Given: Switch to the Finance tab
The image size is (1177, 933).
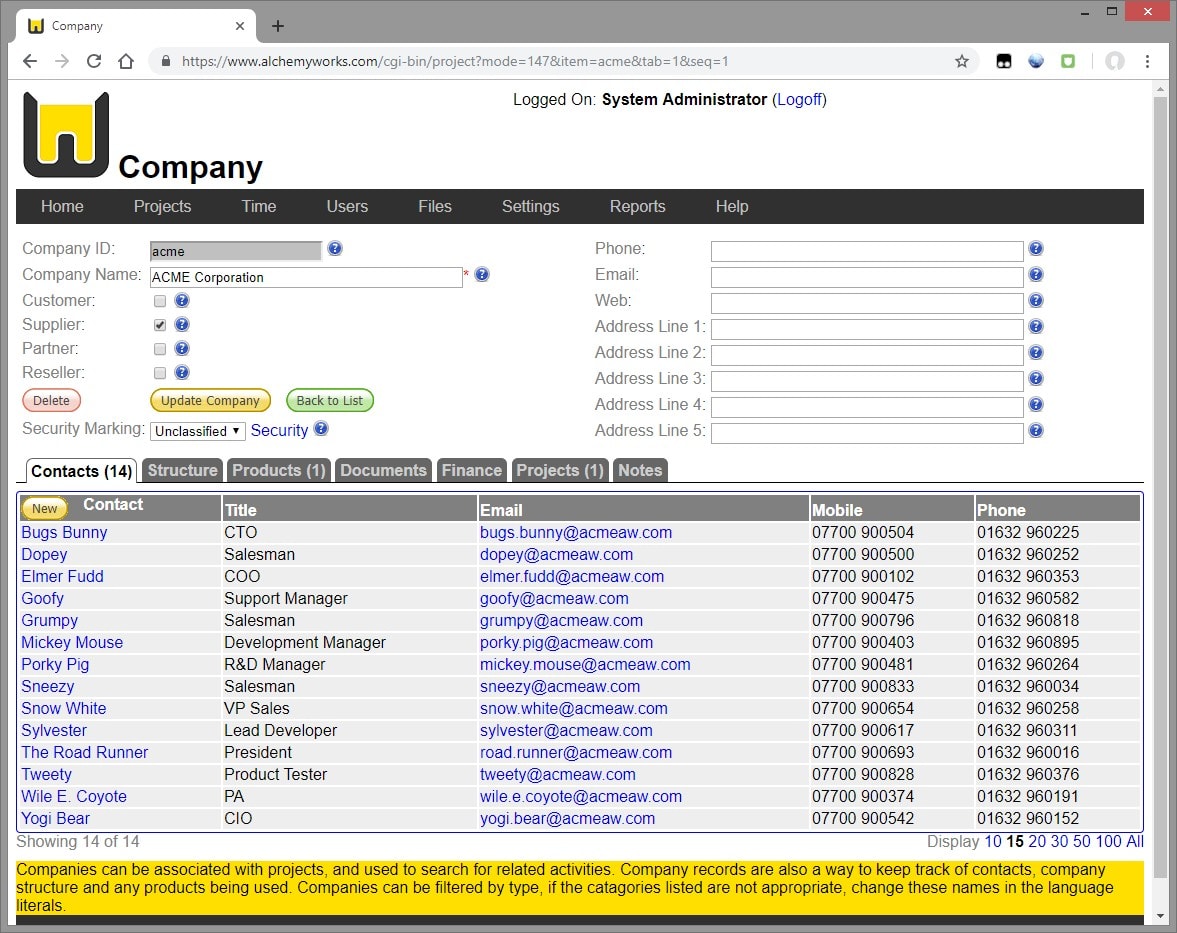Looking at the screenshot, I should pos(471,470).
